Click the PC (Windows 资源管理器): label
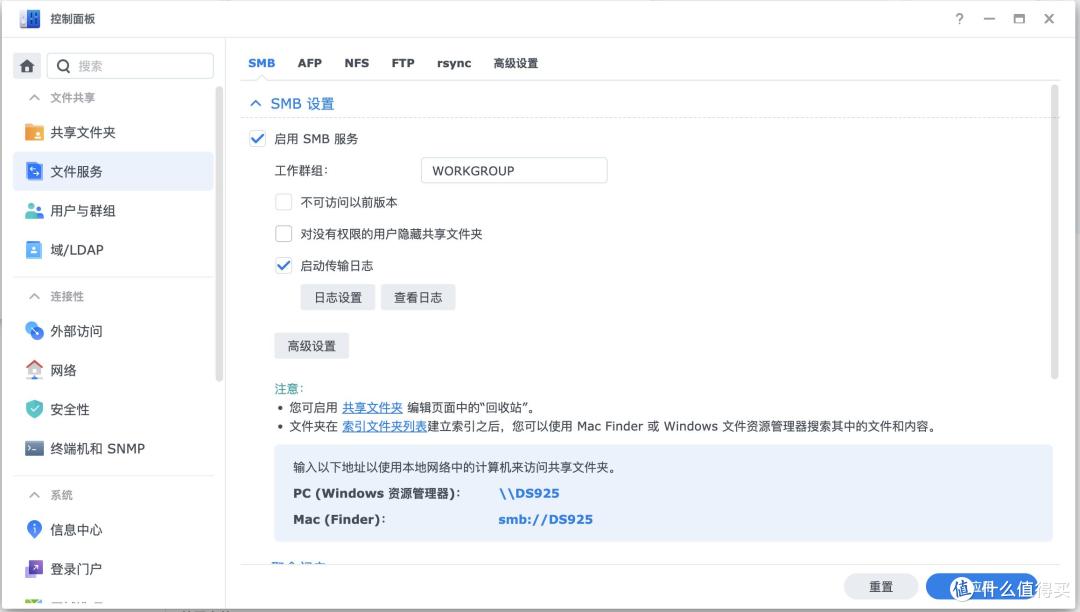Viewport: 1080px width, 612px height. coord(377,494)
